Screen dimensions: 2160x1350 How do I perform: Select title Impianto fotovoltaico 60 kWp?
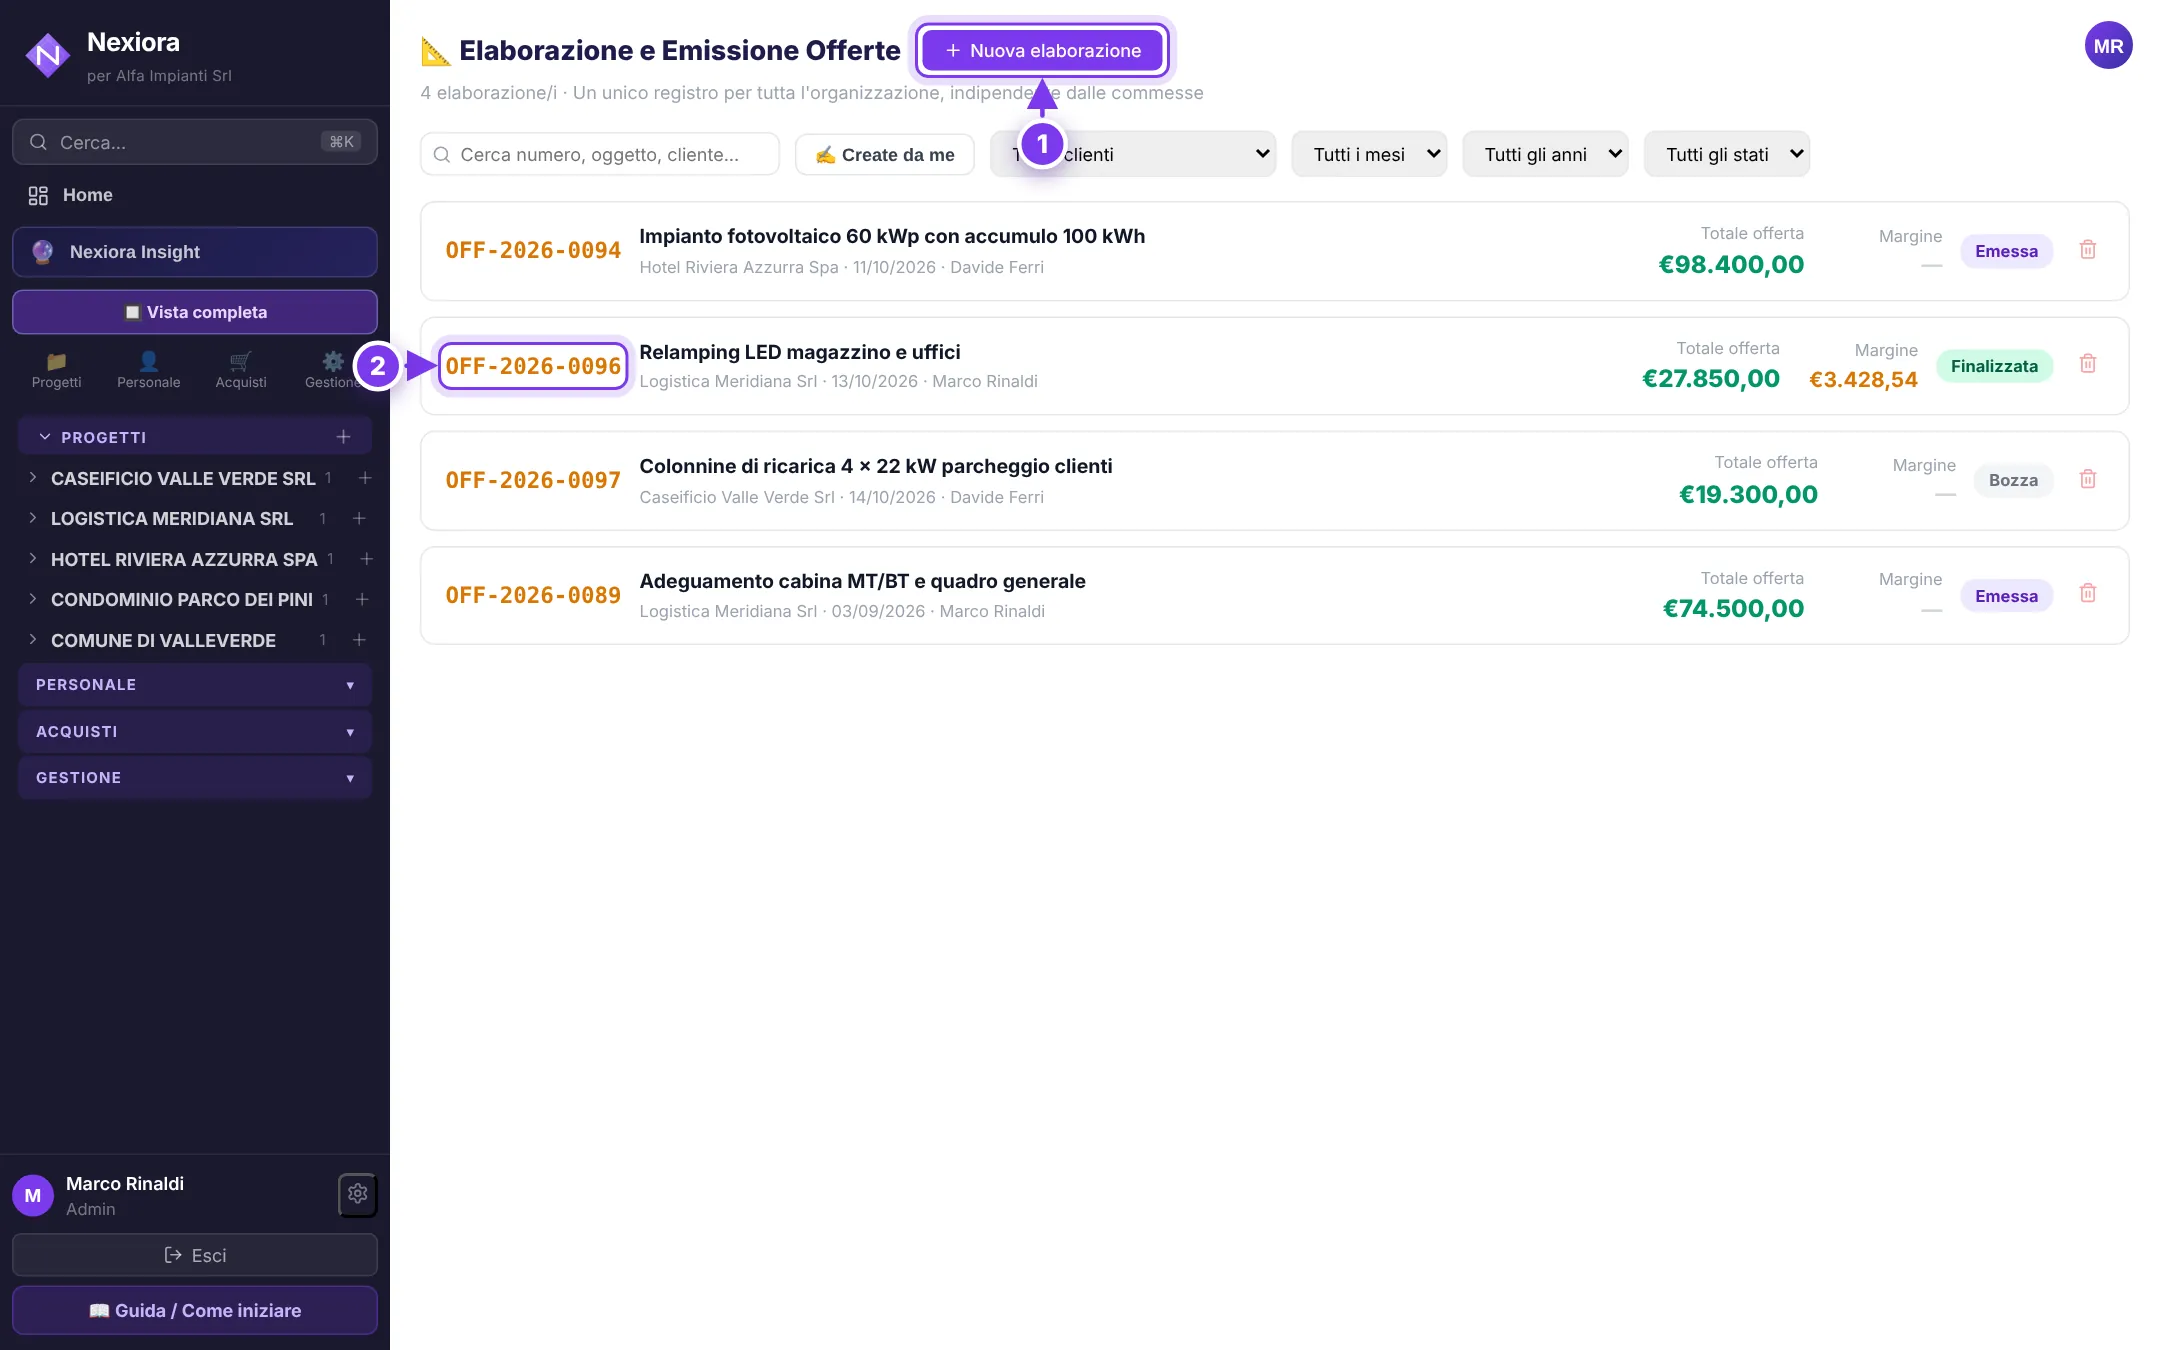tap(892, 236)
